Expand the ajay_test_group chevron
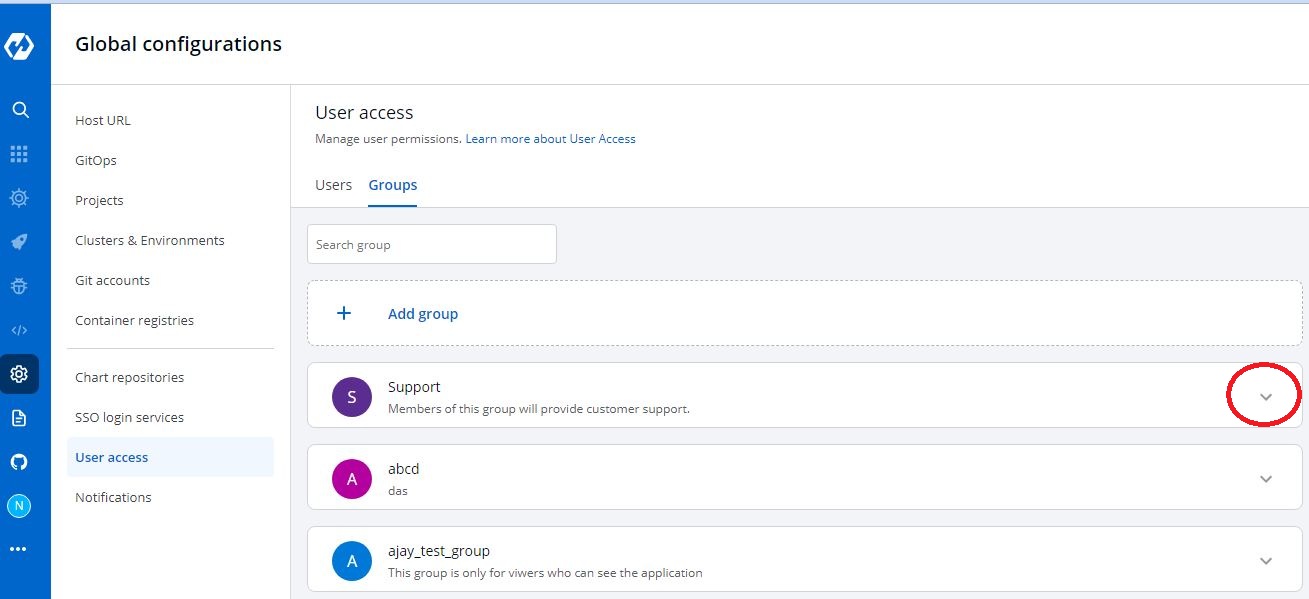1309x599 pixels. (x=1265, y=561)
